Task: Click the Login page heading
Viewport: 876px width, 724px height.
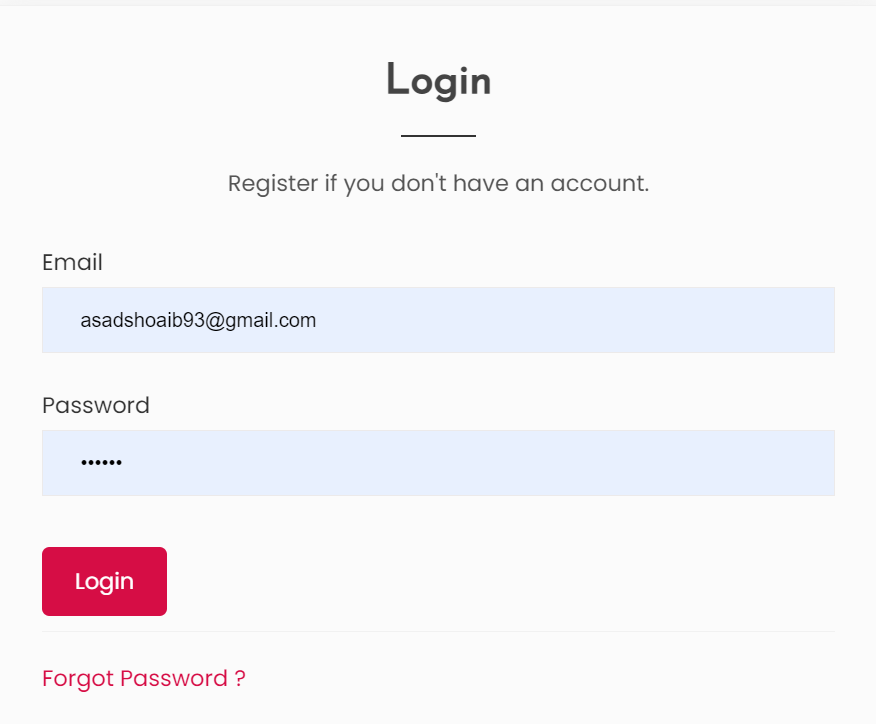Action: click(438, 81)
